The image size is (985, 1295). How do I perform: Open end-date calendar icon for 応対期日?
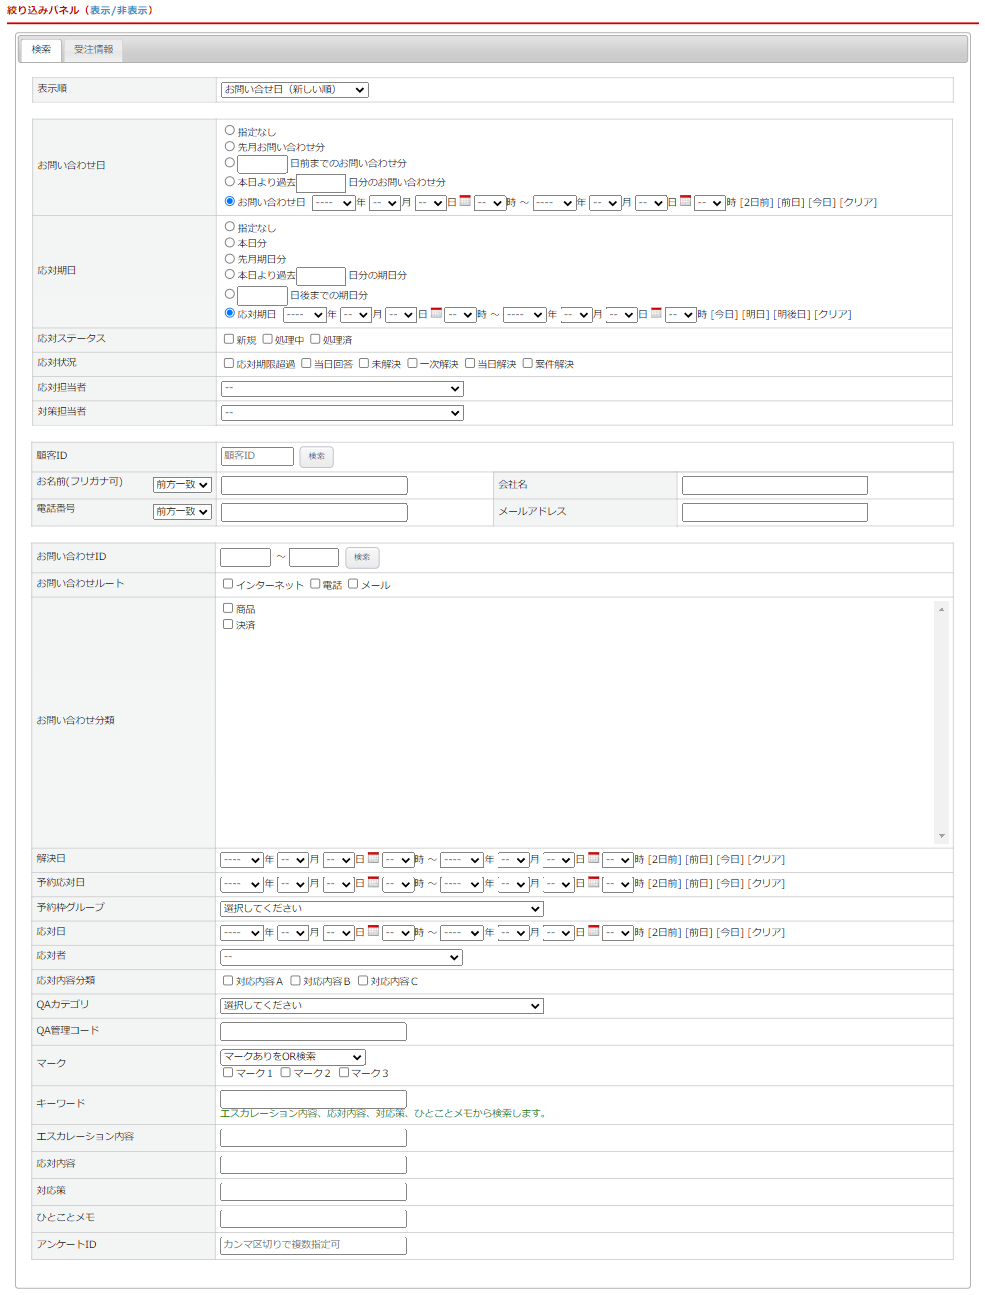(x=656, y=313)
